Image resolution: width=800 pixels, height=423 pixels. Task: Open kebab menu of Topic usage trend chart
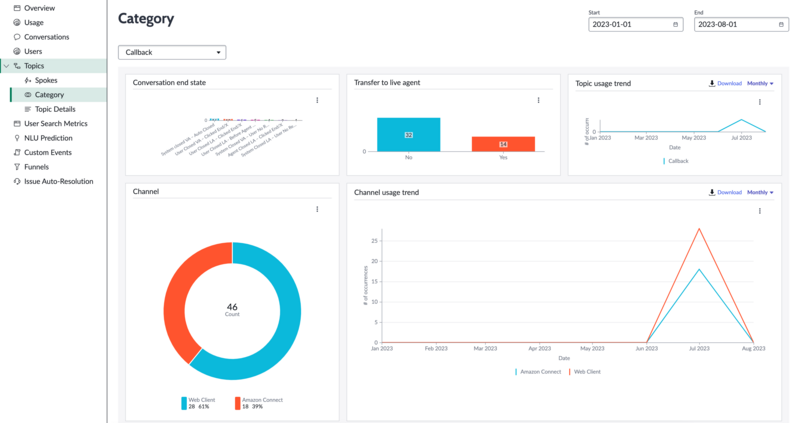click(760, 102)
